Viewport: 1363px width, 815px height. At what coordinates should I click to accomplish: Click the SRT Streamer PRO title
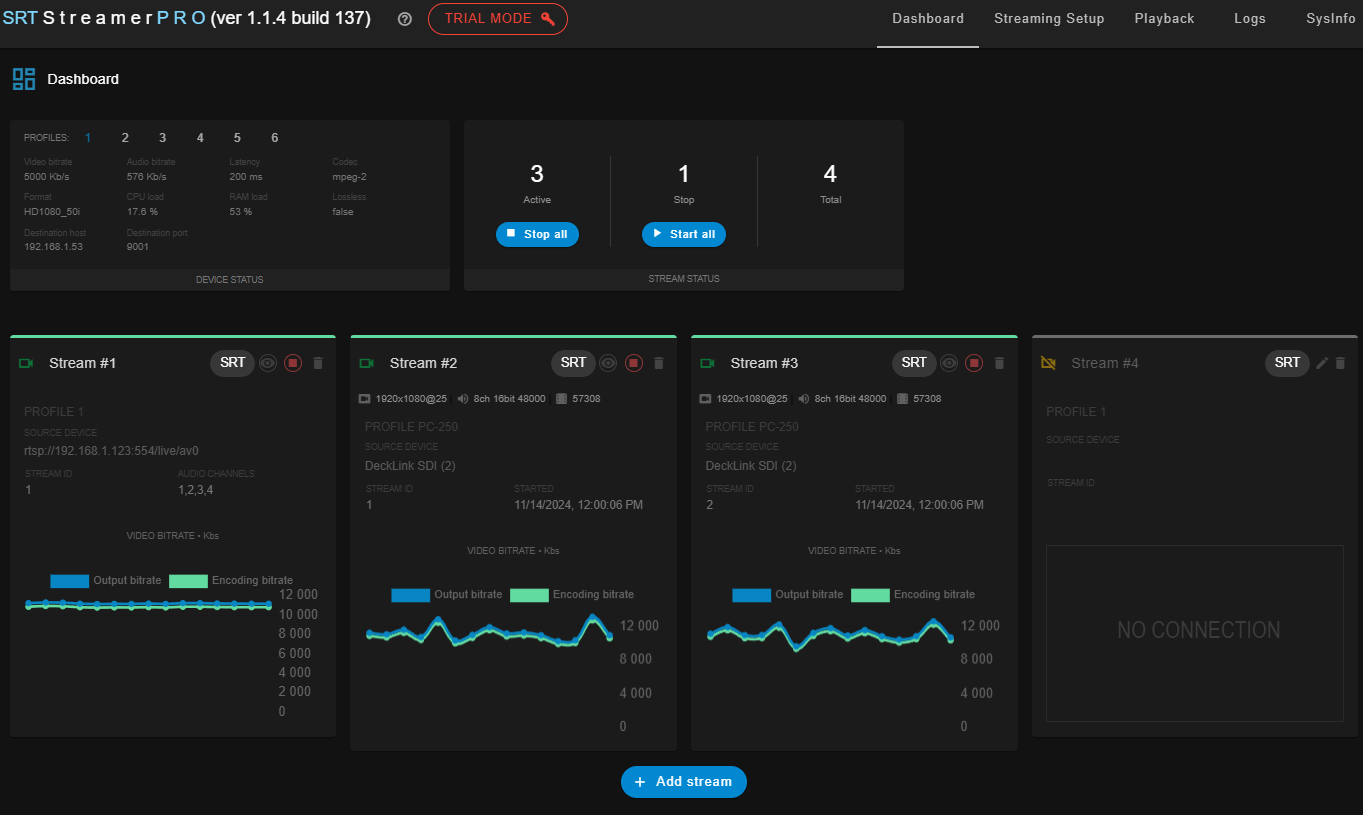coord(186,19)
